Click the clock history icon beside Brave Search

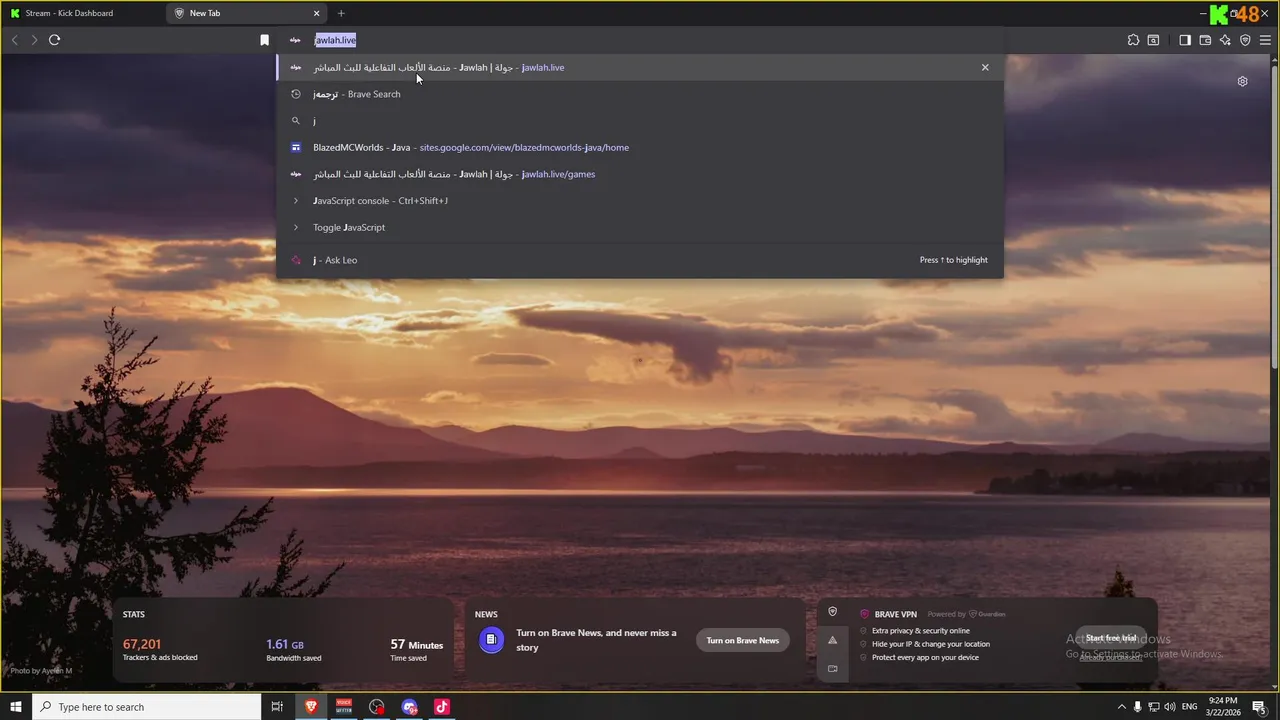pyautogui.click(x=296, y=94)
